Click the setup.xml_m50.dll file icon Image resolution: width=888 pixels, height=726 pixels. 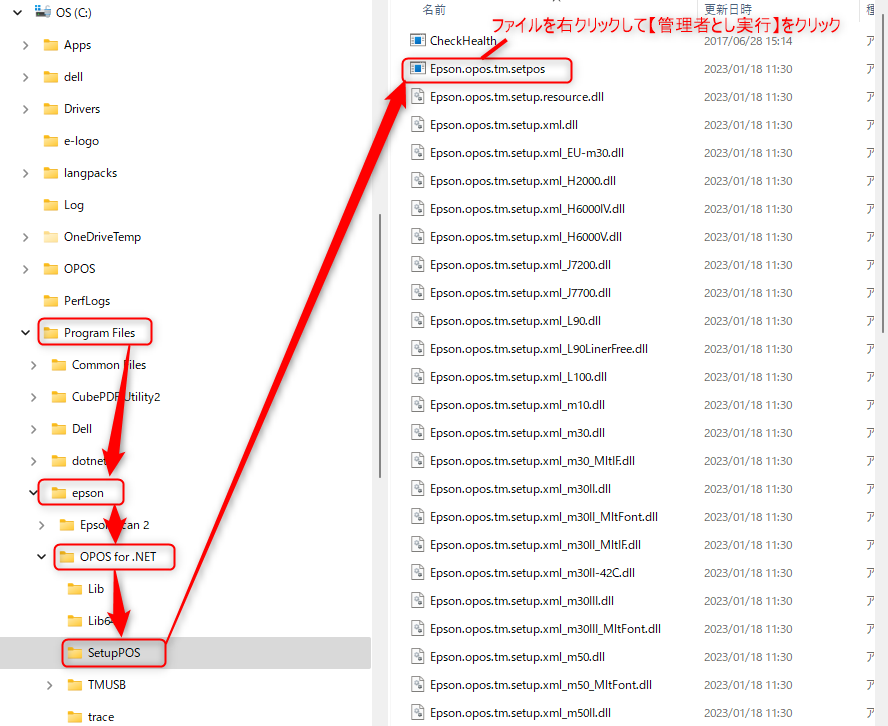[x=417, y=656]
